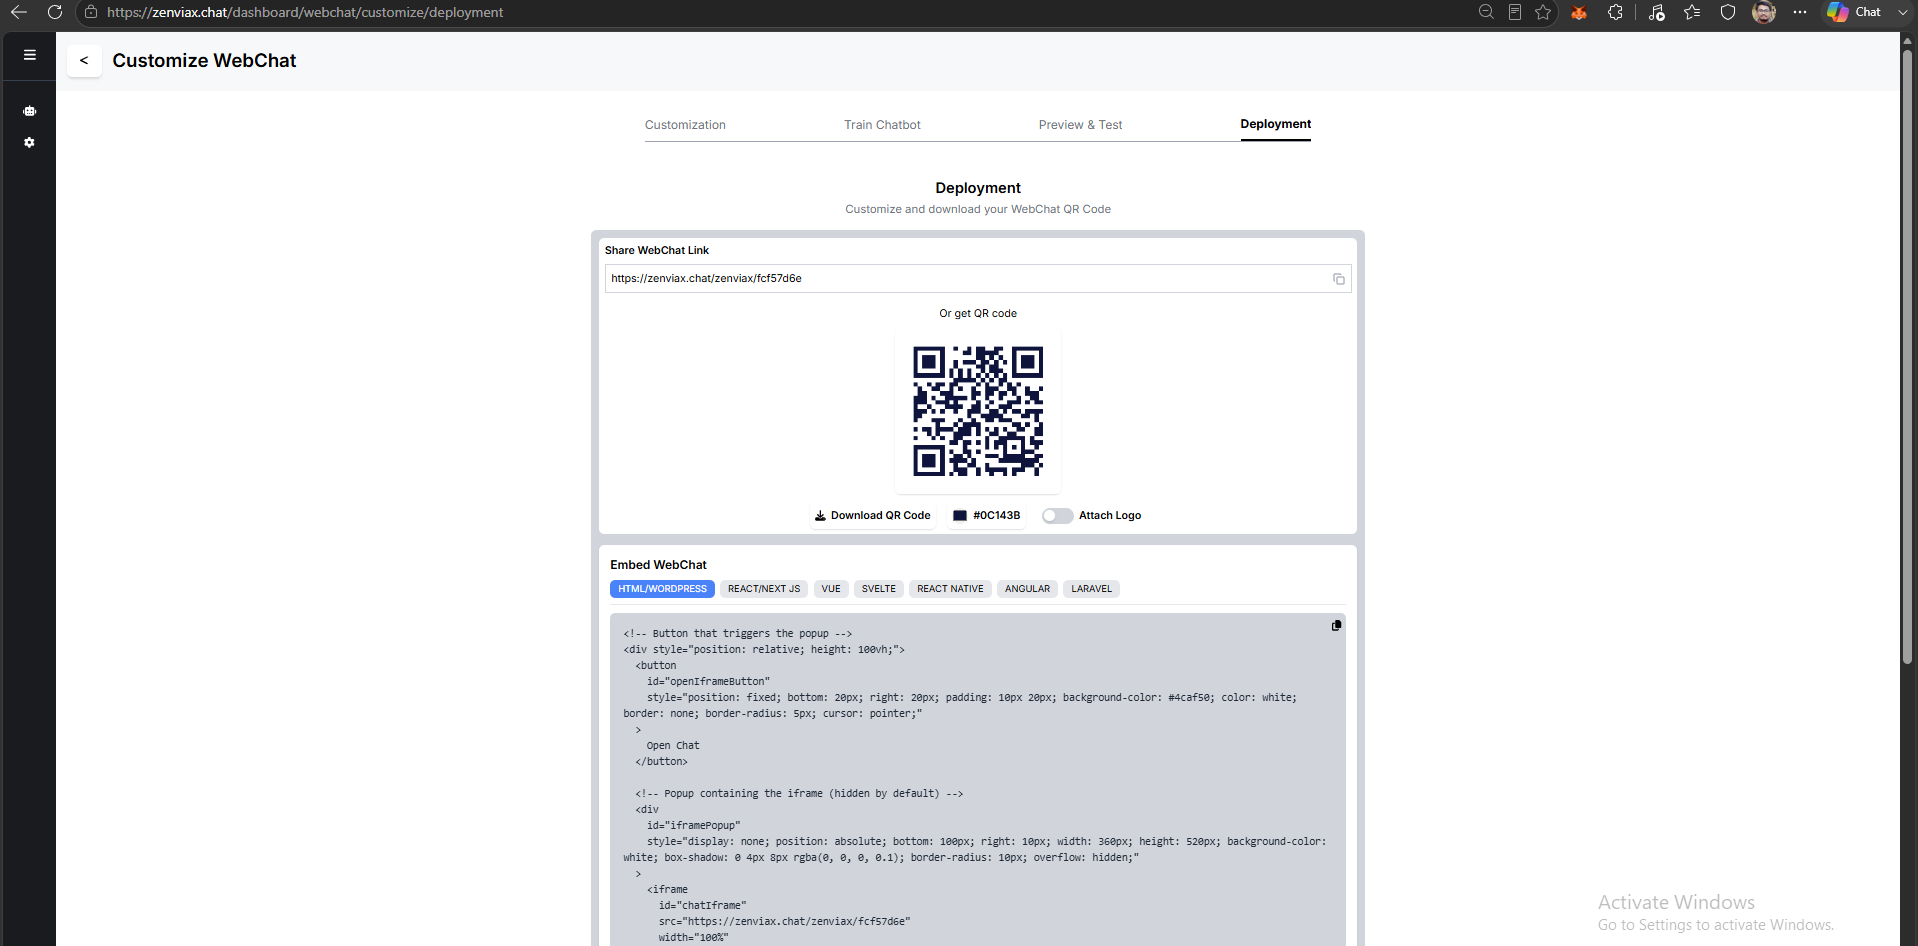Select the REACT/NEXT JS embed tab
Screen dimensions: 1918x946
point(764,589)
